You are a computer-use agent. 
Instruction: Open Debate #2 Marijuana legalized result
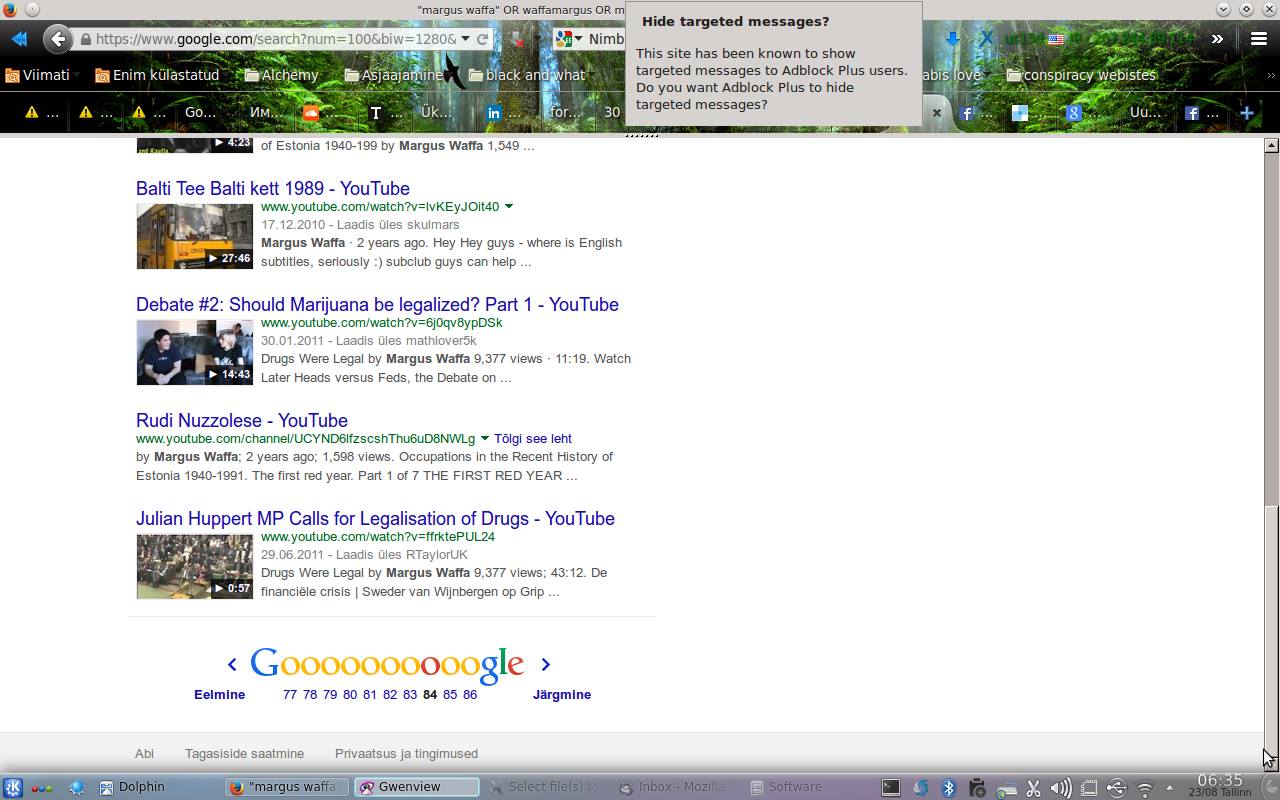coord(377,304)
